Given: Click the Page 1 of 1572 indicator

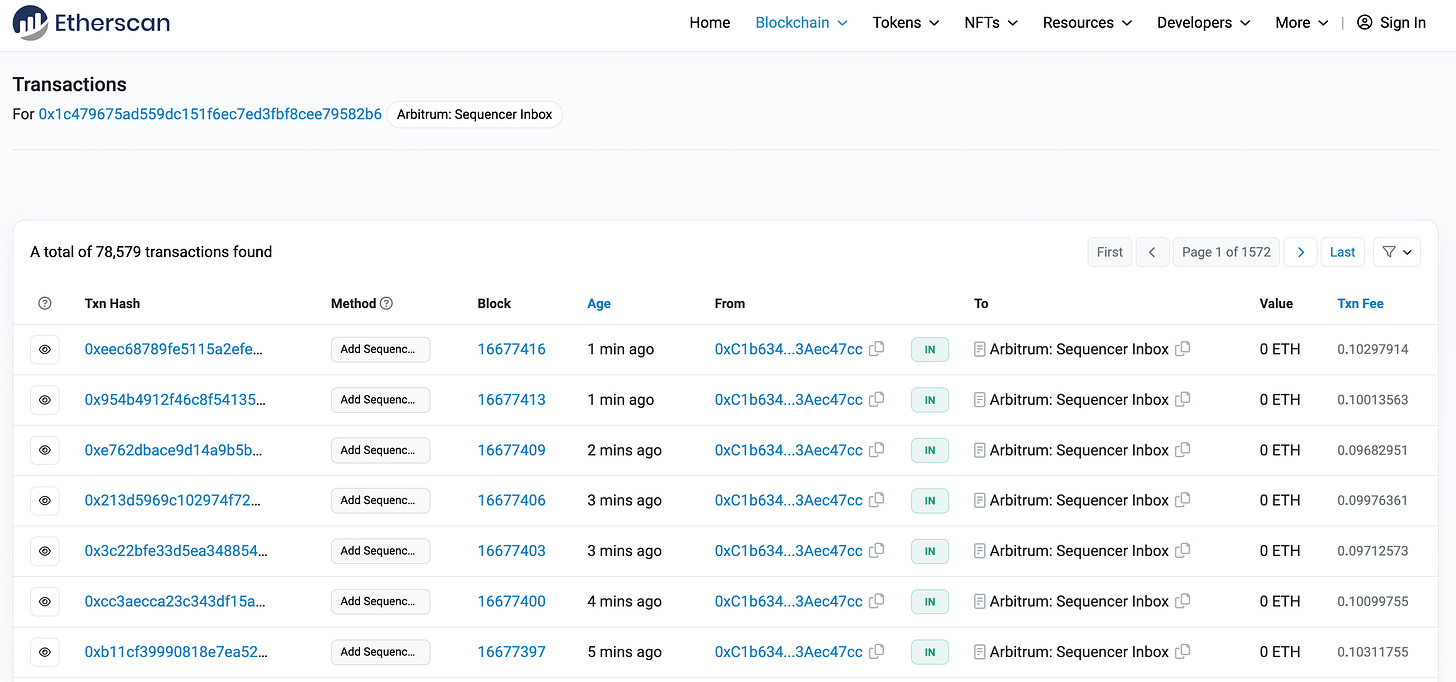Looking at the screenshot, I should pos(1226,252).
